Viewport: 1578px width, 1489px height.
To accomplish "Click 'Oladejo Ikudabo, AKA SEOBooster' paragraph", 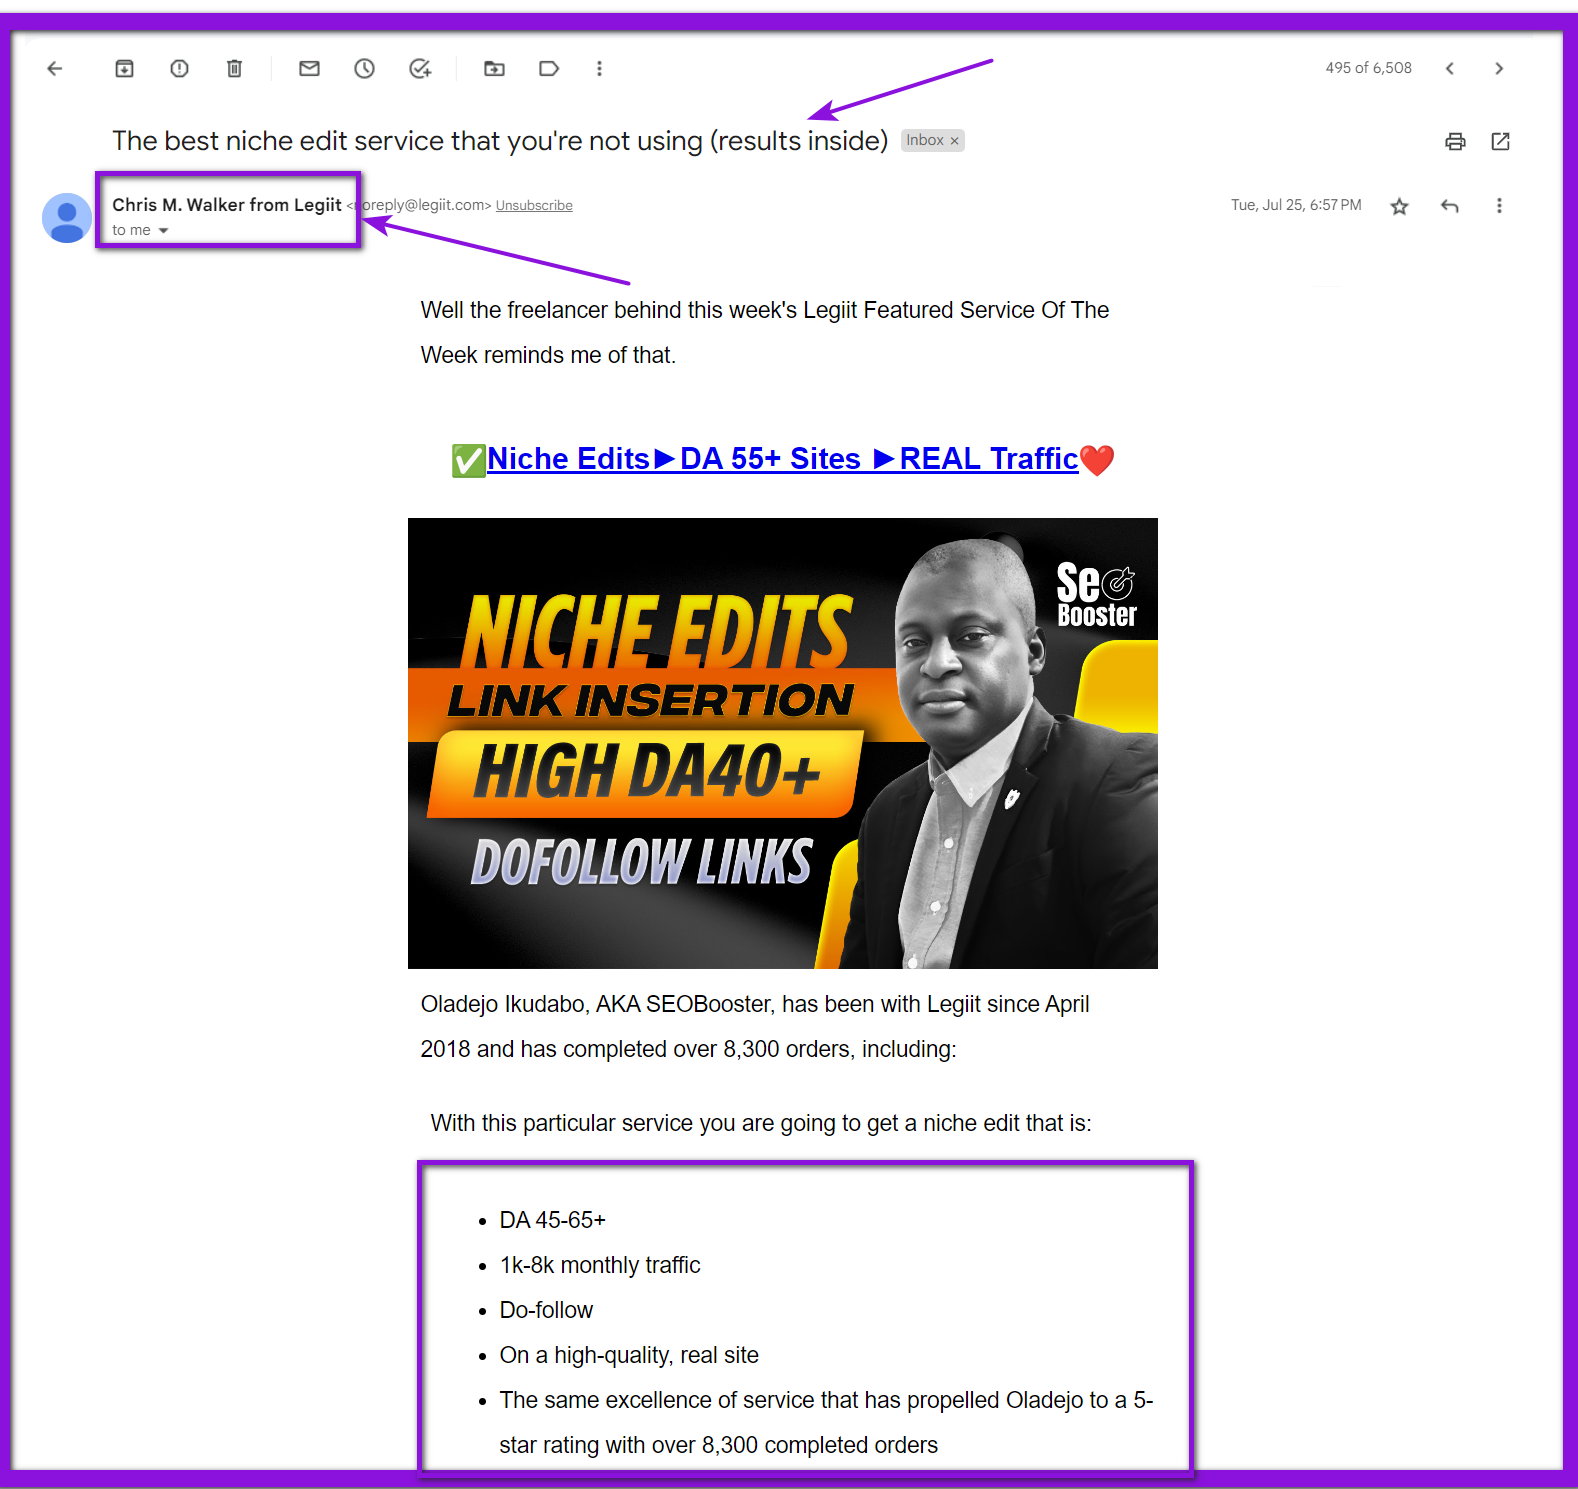I will [755, 1026].
